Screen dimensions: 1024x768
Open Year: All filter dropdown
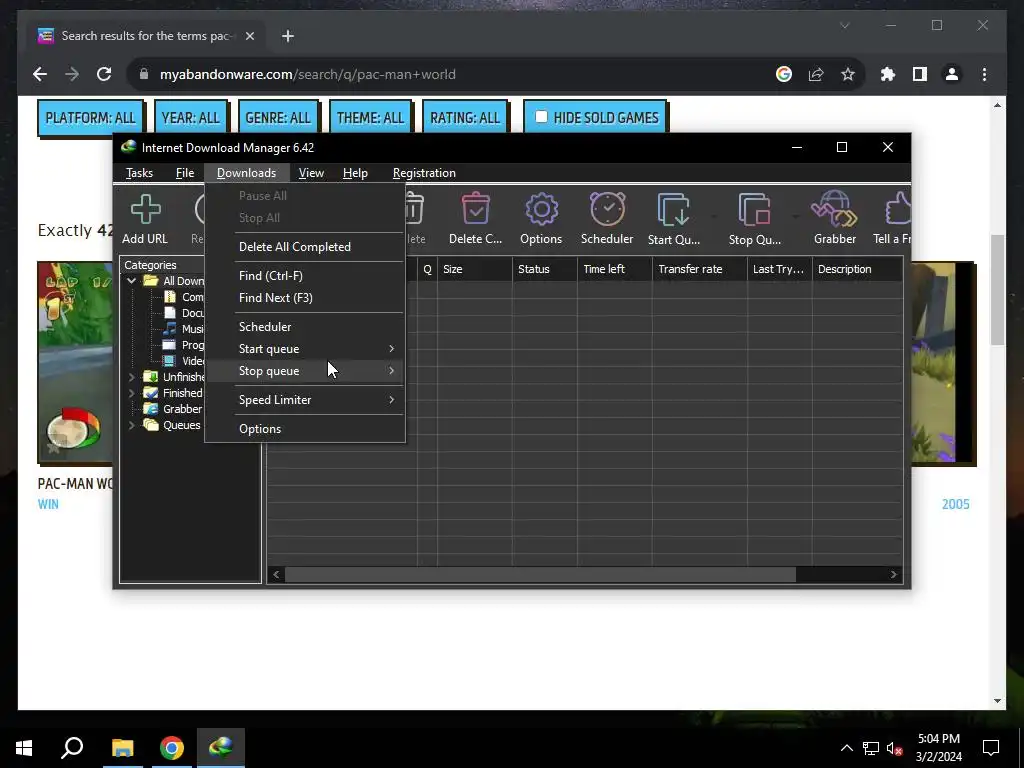pos(191,118)
